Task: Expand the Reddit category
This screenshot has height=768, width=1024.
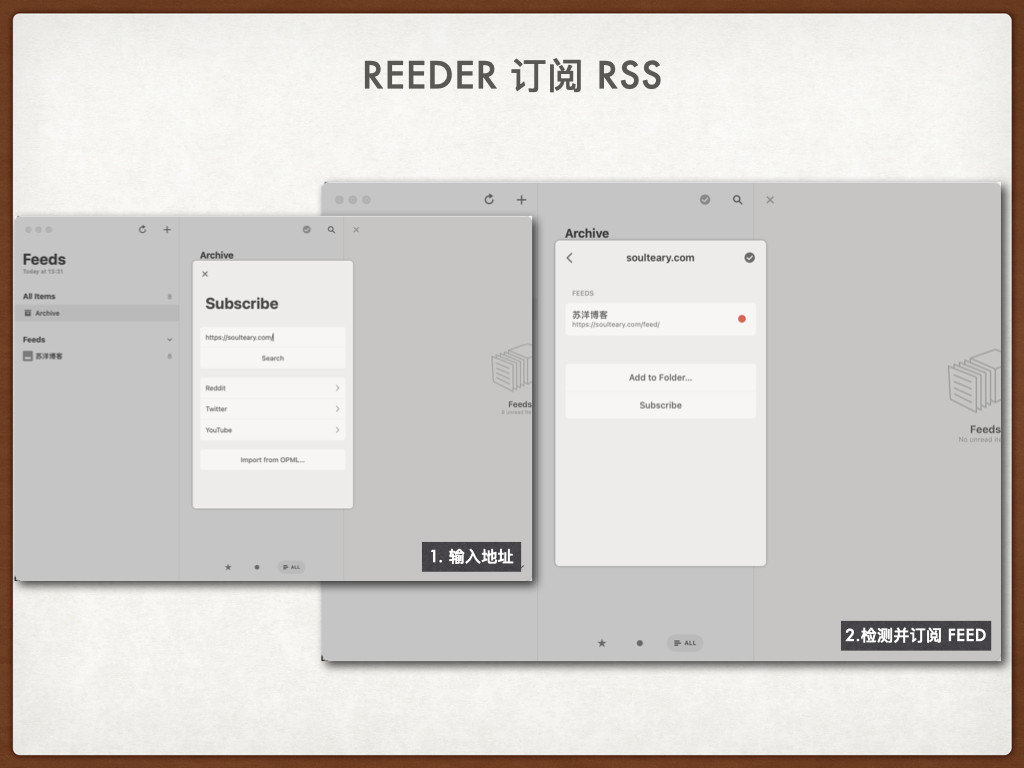Action: coord(272,388)
